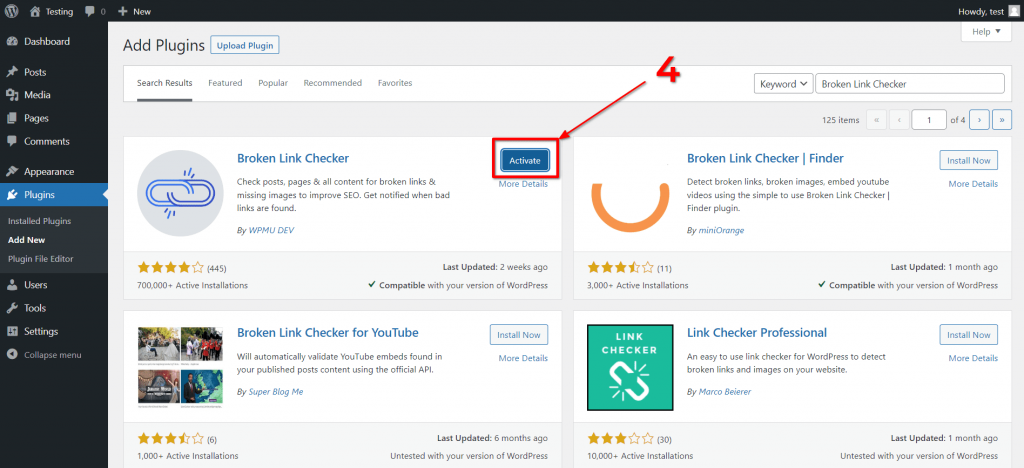The height and width of the screenshot is (468, 1024).
Task: Click the current page number field
Action: pos(928,120)
